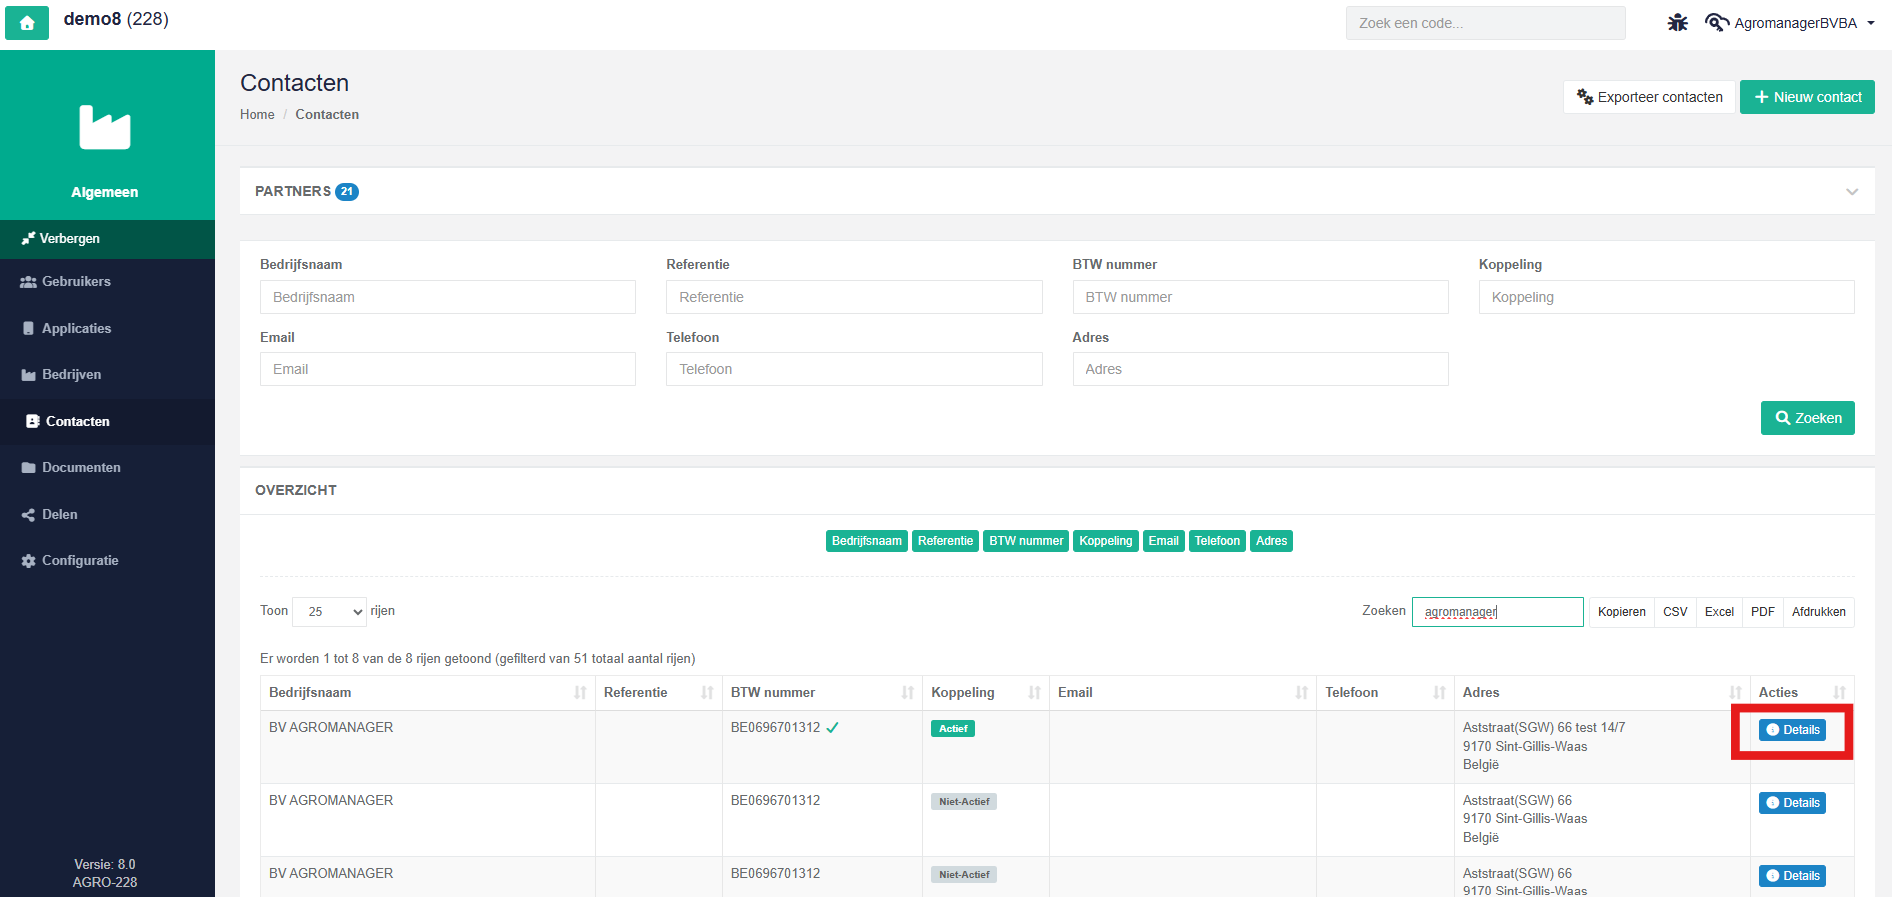Screen dimensions: 1892x897
Task: Open Documenten in the sidebar
Action: (107, 468)
